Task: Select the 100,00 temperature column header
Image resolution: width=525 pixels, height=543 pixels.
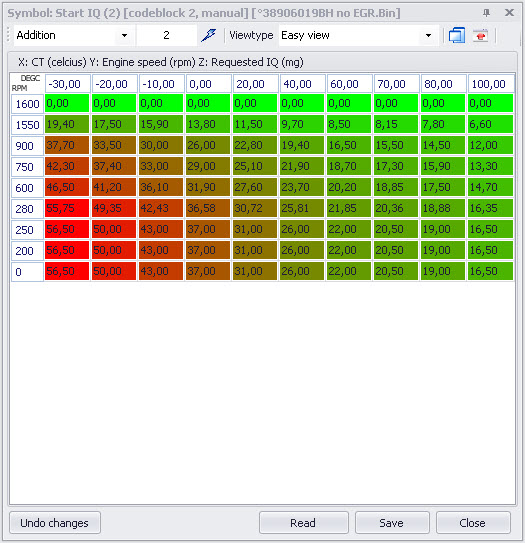Action: (491, 84)
